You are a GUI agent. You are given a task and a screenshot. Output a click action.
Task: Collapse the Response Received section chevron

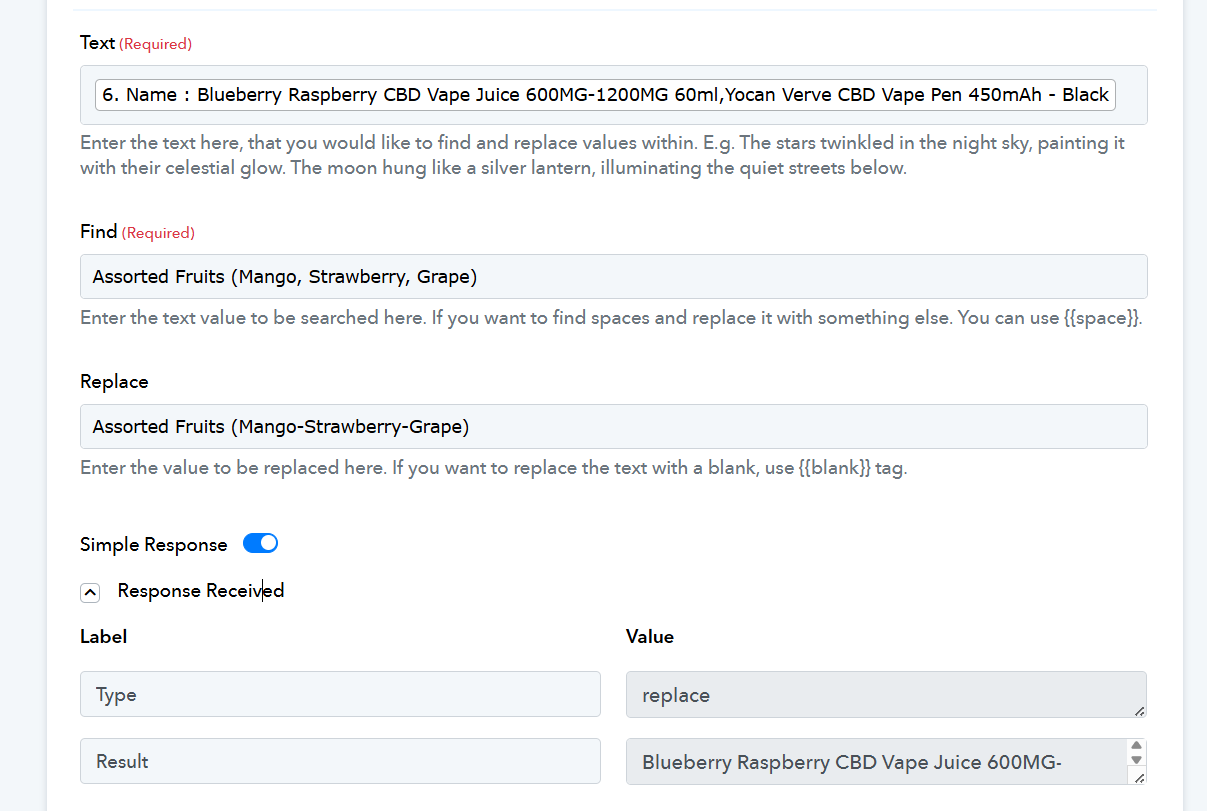[90, 592]
